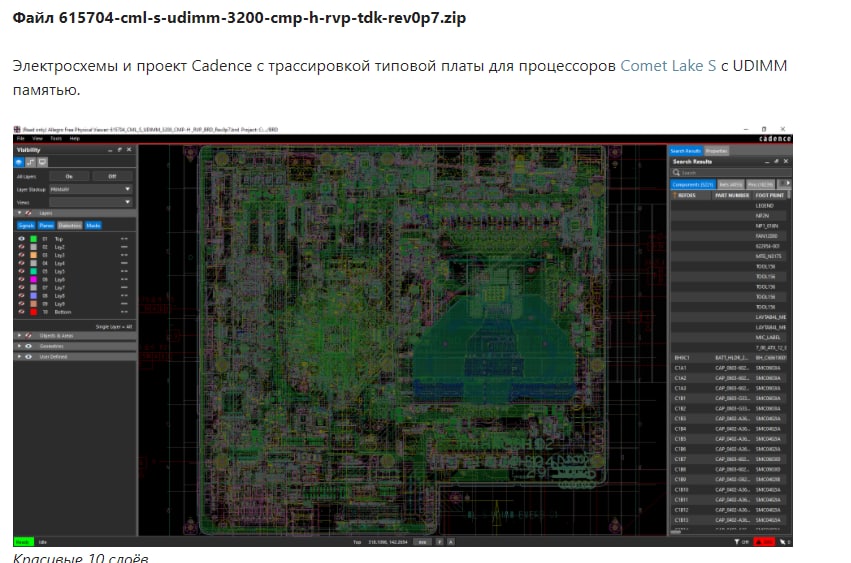Expand the Objects & Areas section

(20, 336)
